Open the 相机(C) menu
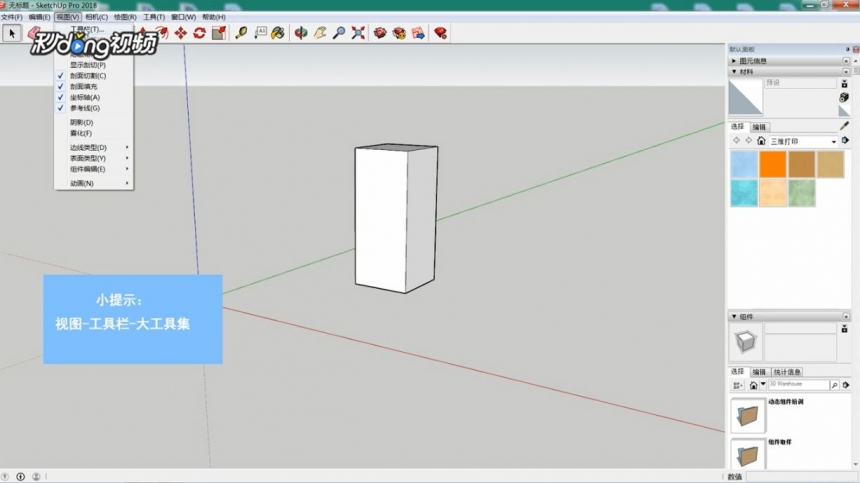860x483 pixels. 97,18
